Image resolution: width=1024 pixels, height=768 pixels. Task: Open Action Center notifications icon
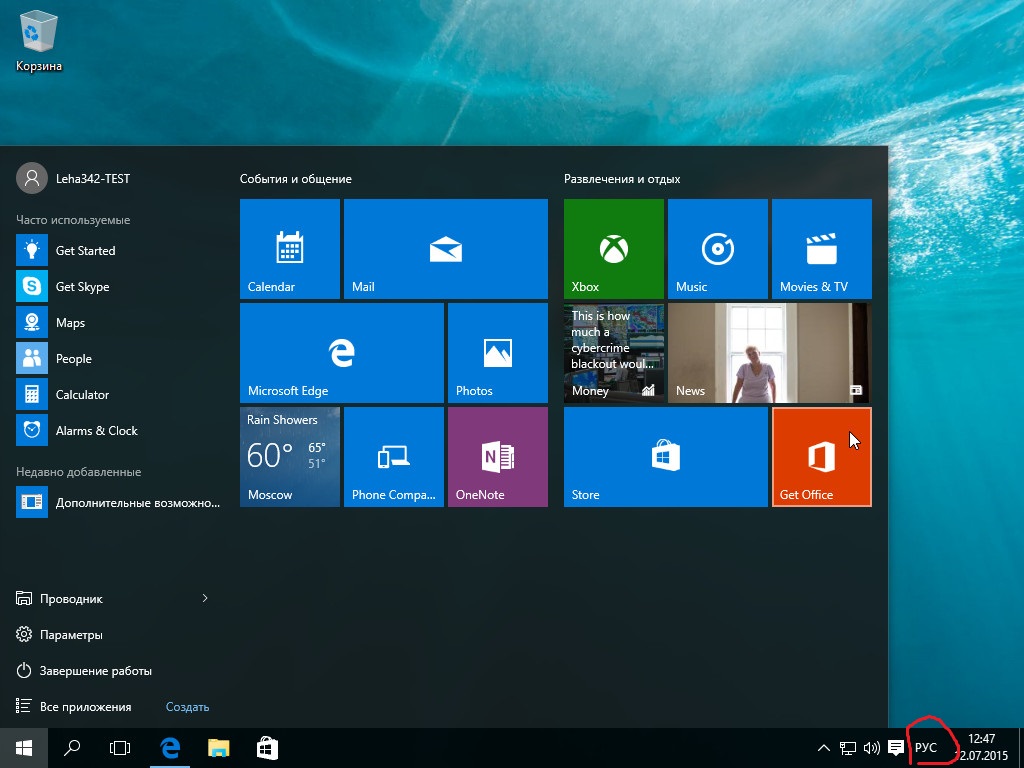click(x=896, y=748)
